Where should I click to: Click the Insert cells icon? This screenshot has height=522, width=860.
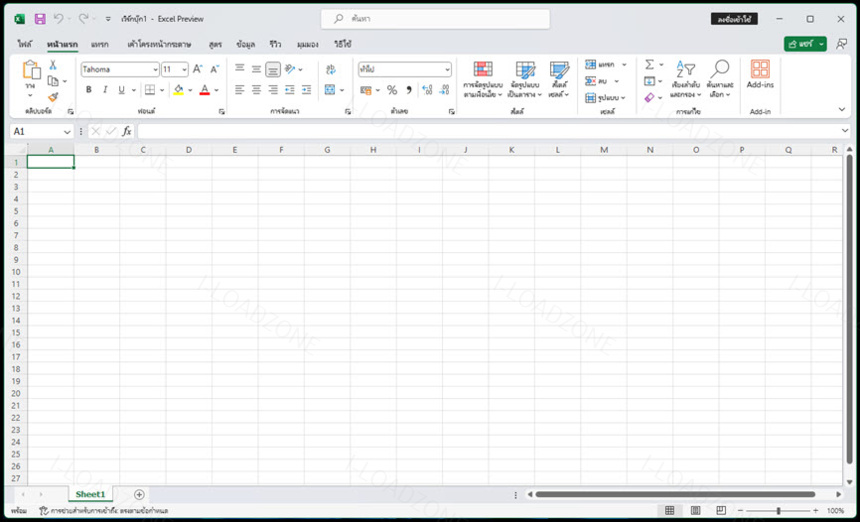(x=591, y=65)
